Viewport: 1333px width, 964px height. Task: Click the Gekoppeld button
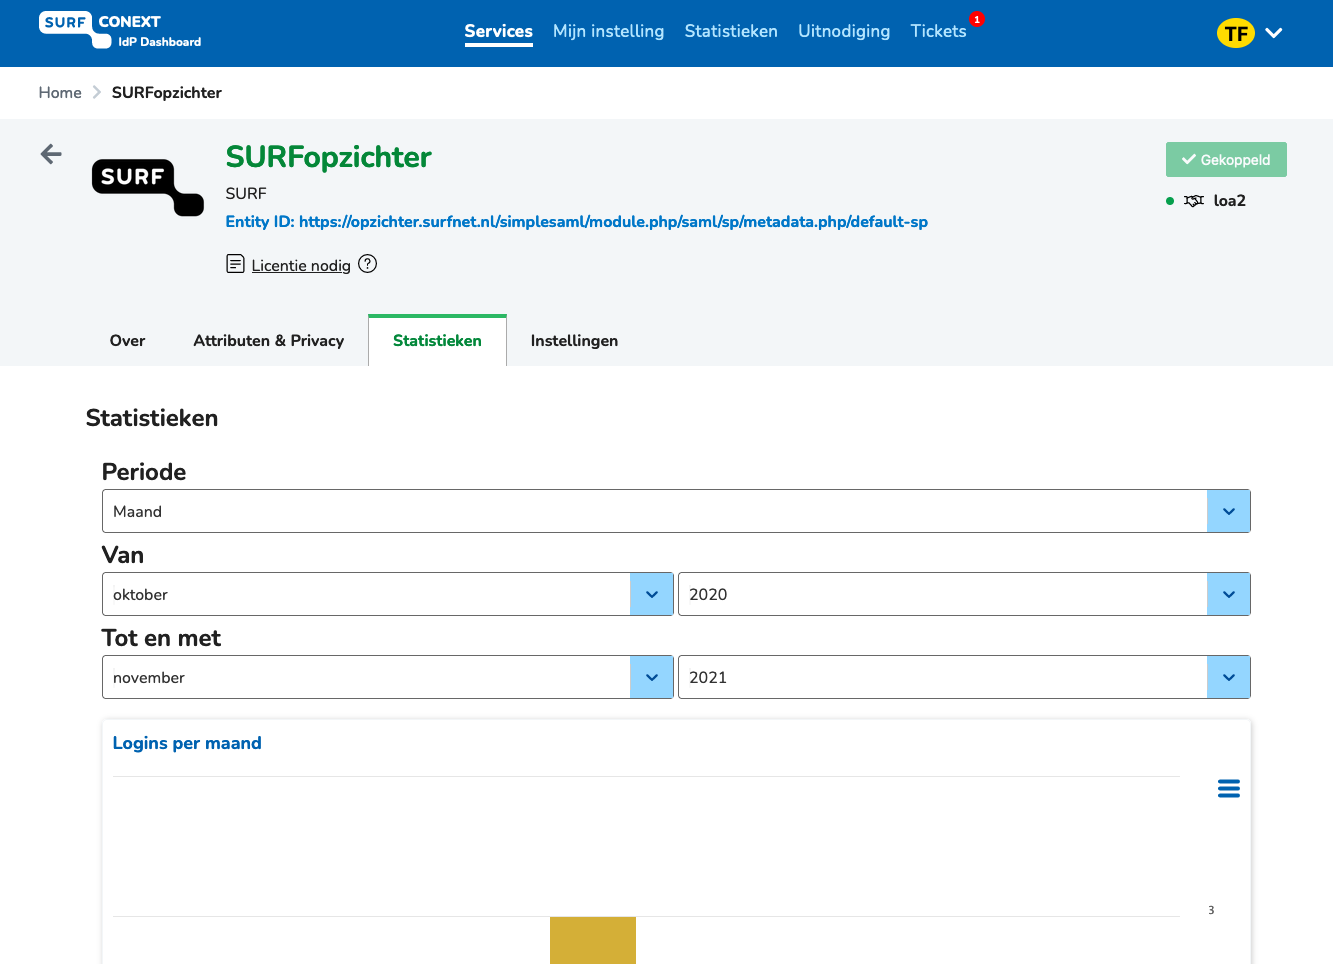(1226, 160)
